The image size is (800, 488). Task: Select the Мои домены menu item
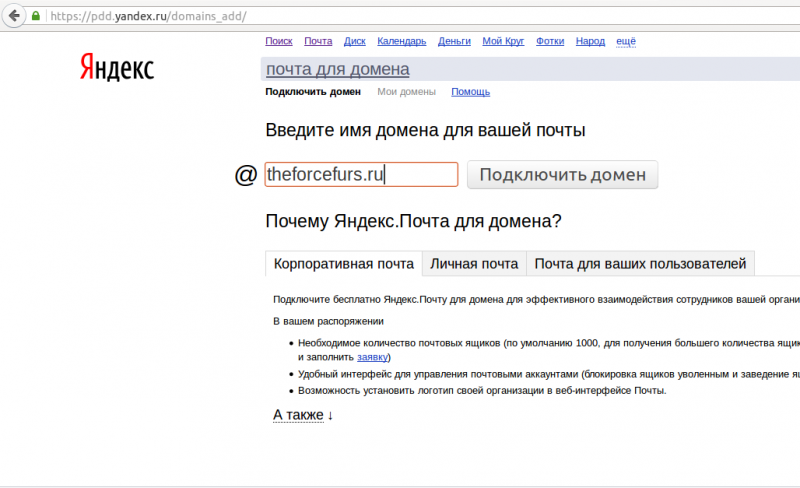pos(407,92)
